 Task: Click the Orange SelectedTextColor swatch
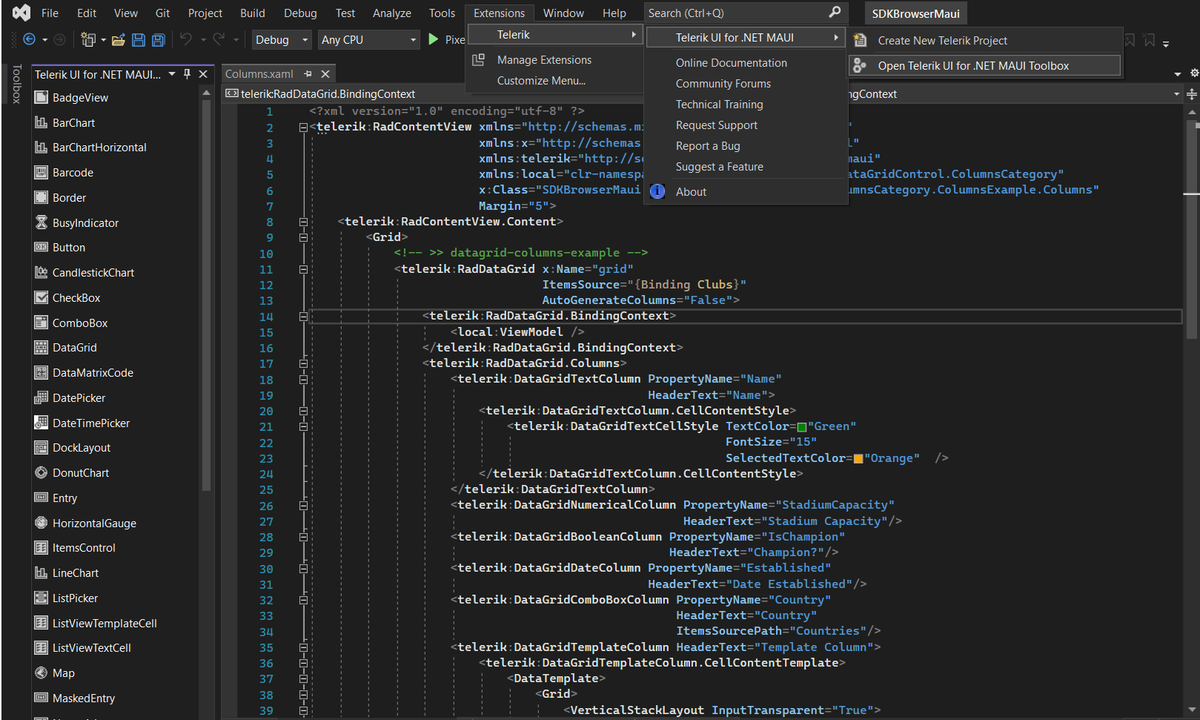point(858,458)
